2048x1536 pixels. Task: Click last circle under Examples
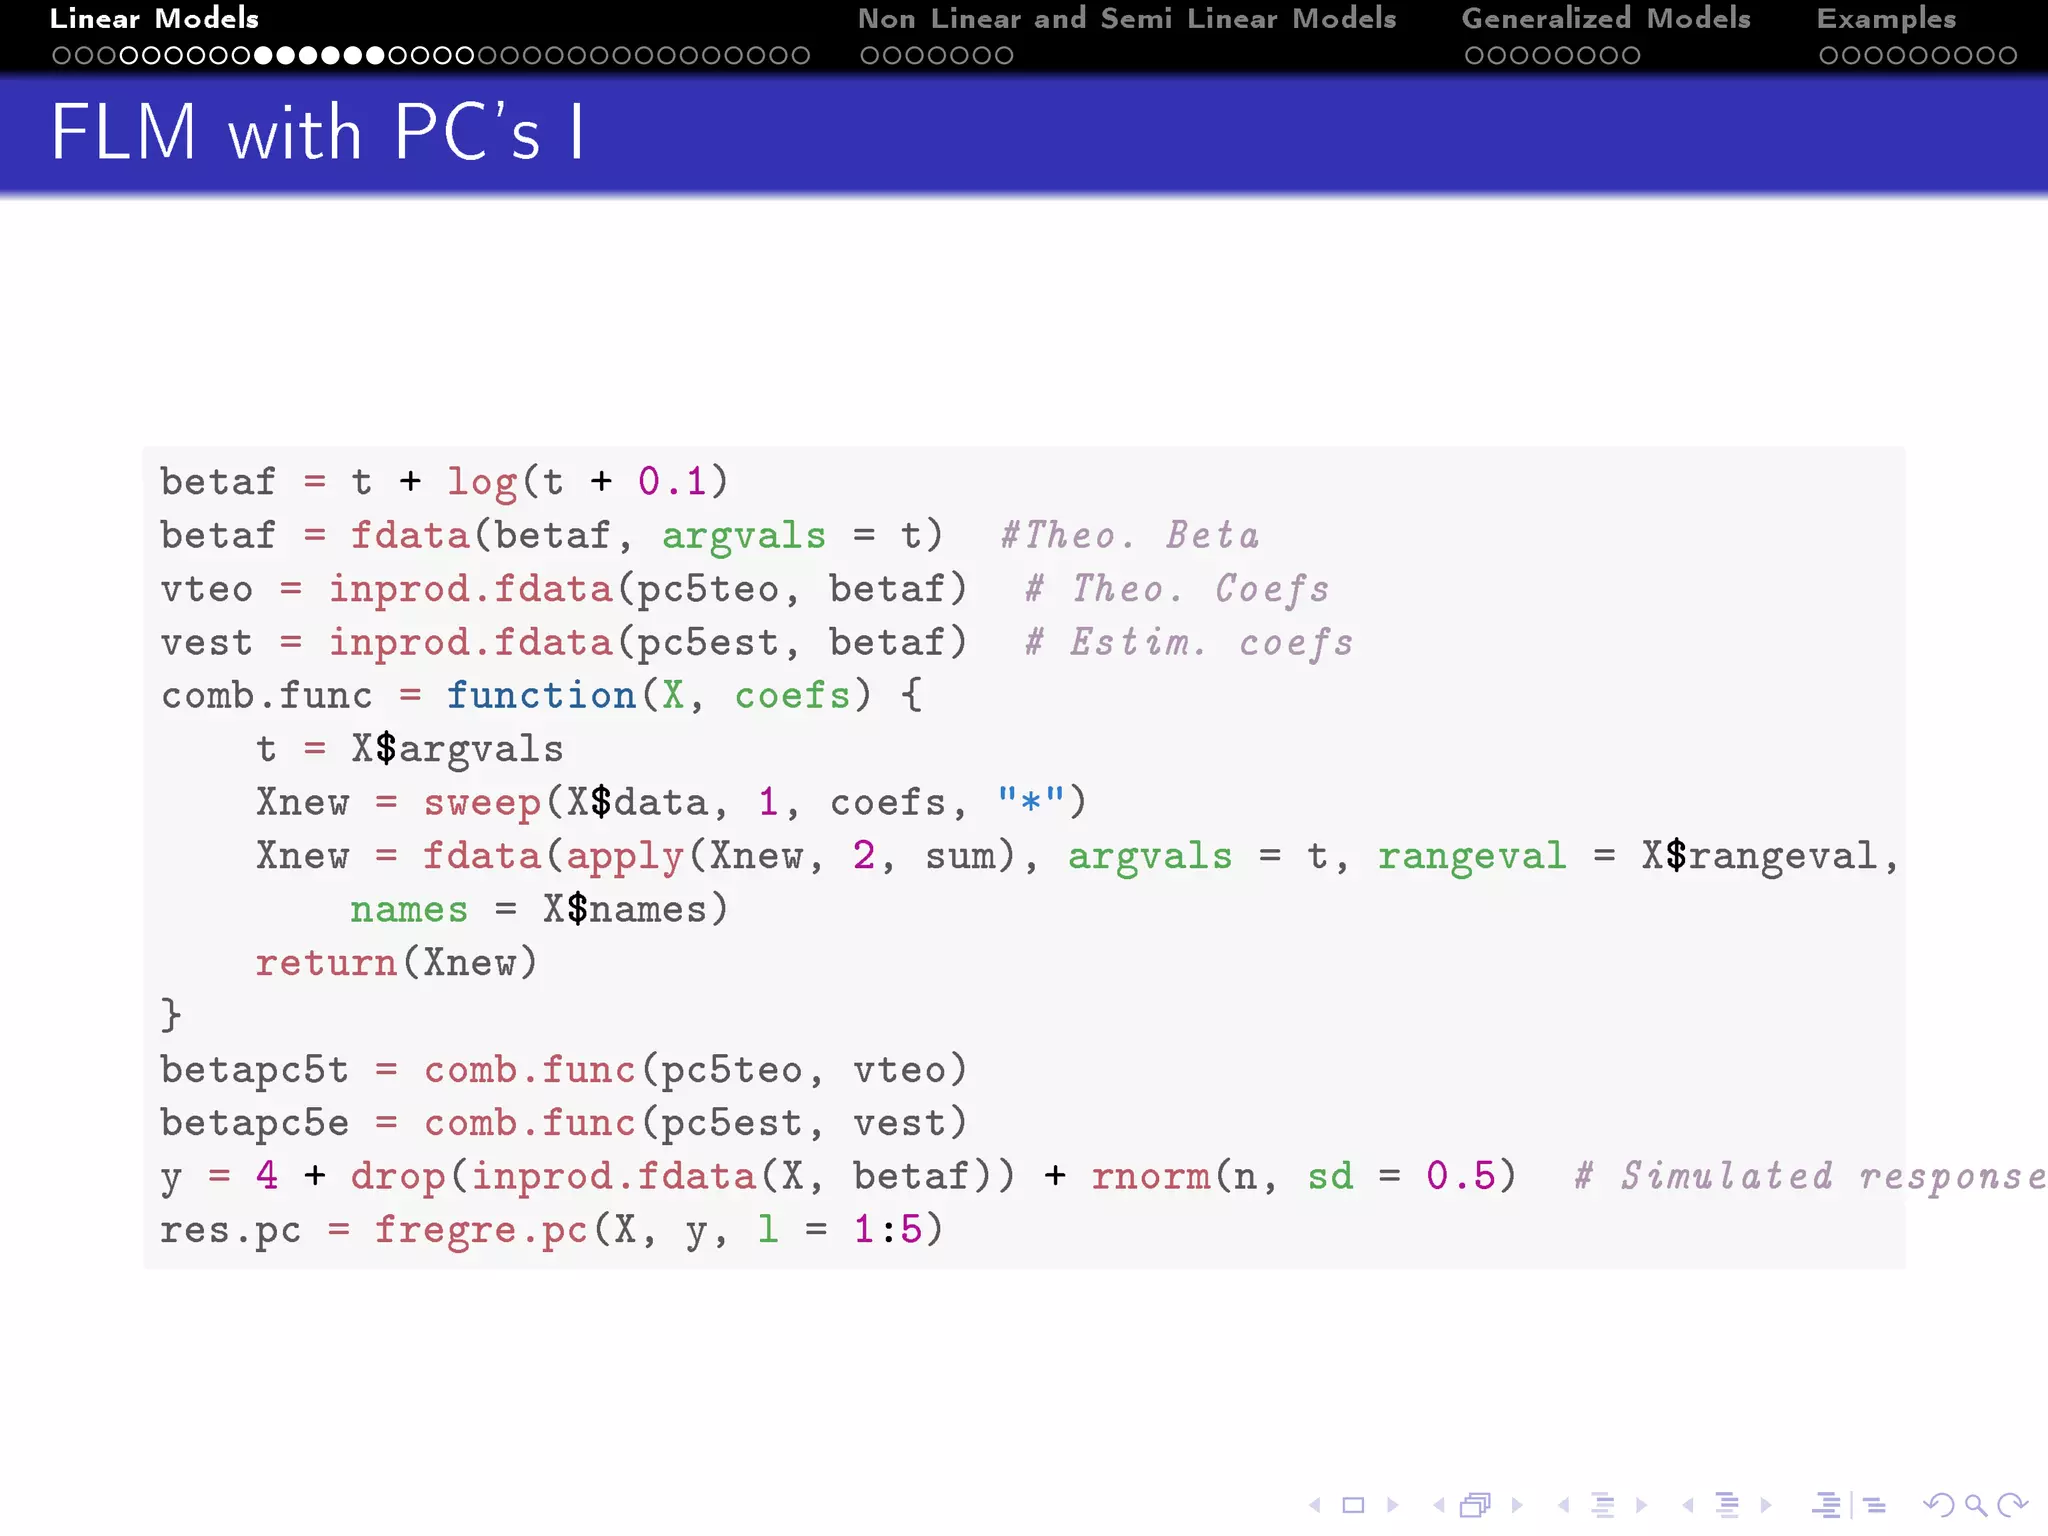(2008, 56)
